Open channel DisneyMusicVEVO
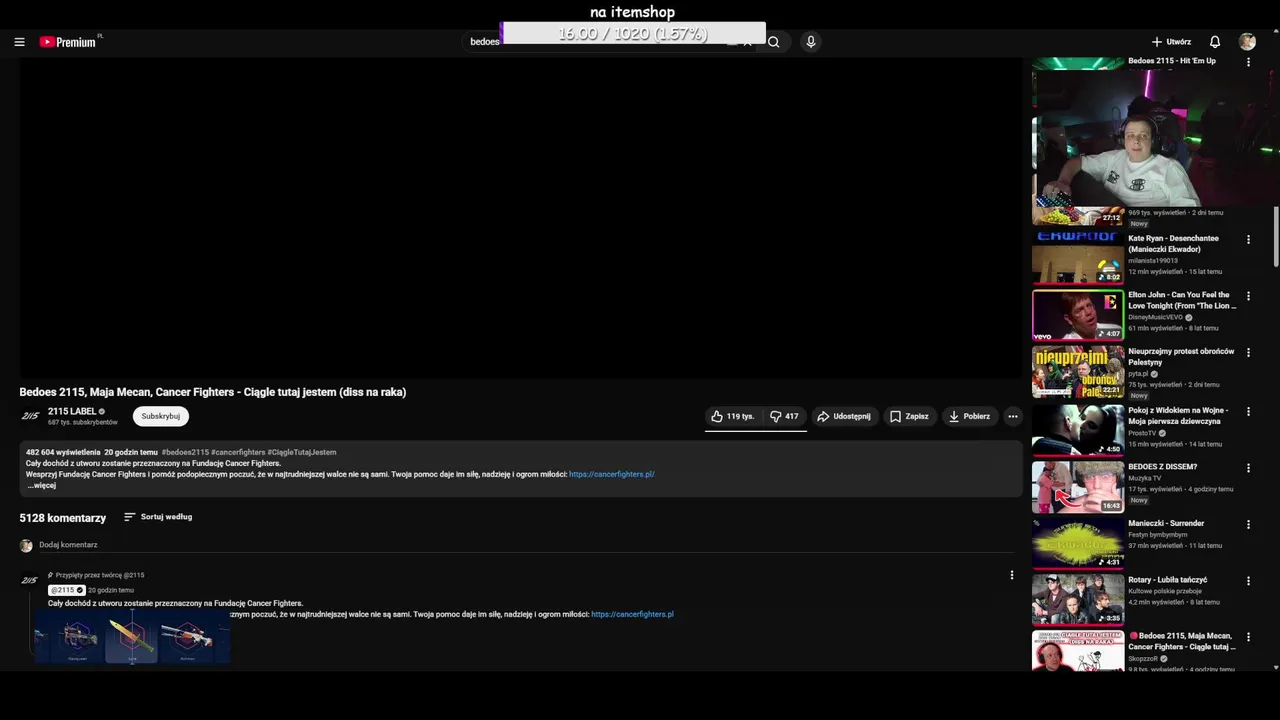This screenshot has width=1280, height=720. pos(1155,317)
